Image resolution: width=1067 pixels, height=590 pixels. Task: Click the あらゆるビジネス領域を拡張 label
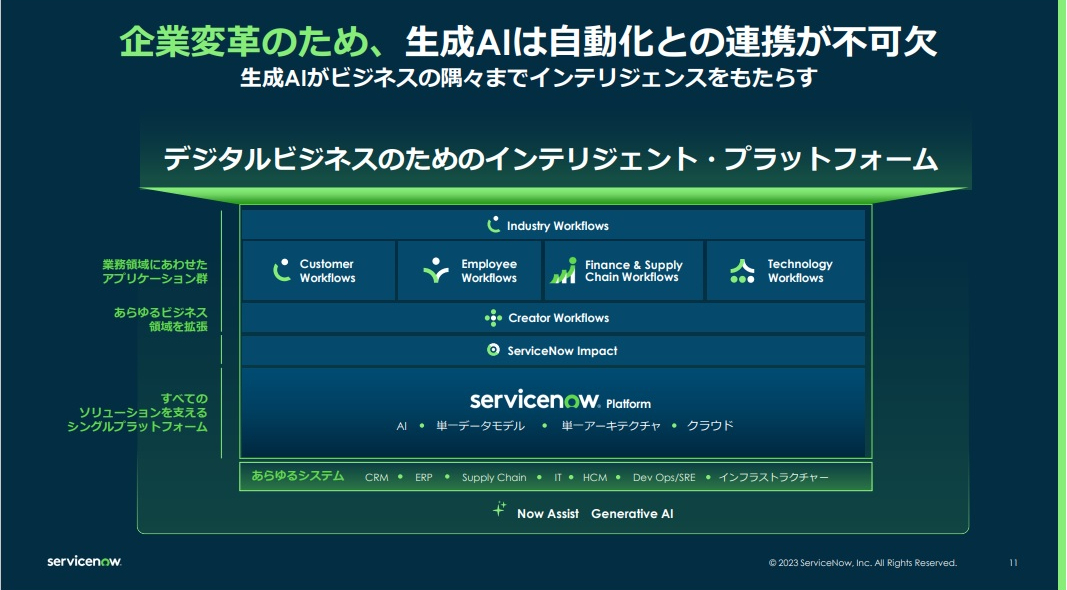tap(161, 319)
